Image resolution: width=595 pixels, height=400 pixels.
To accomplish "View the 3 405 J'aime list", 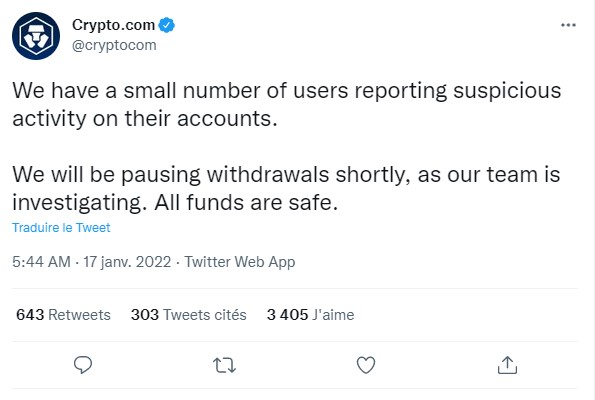I will click(310, 315).
